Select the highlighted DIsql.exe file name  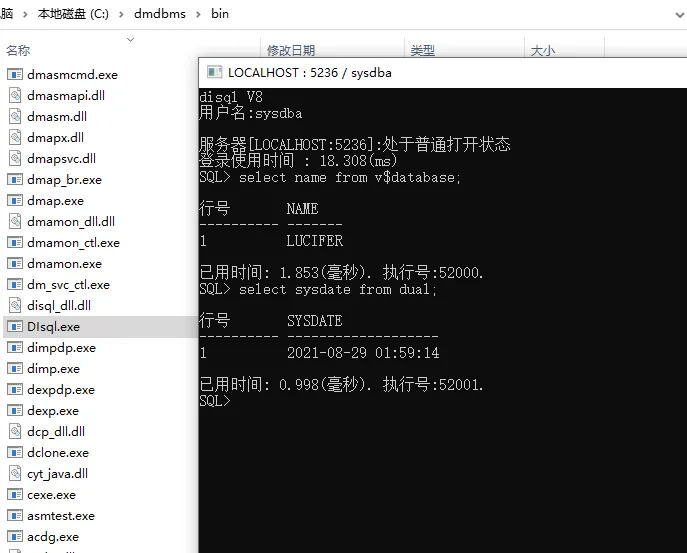pyautogui.click(x=53, y=326)
